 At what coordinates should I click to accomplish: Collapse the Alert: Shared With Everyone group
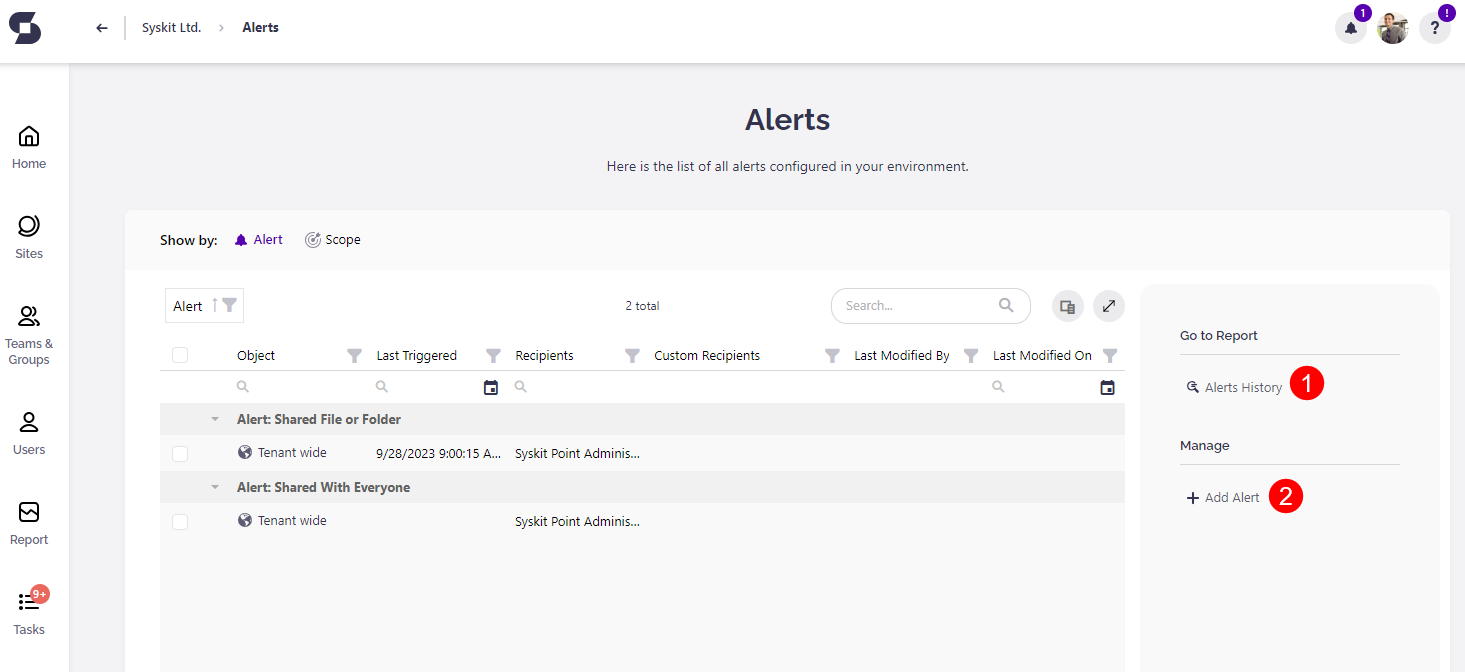(214, 486)
